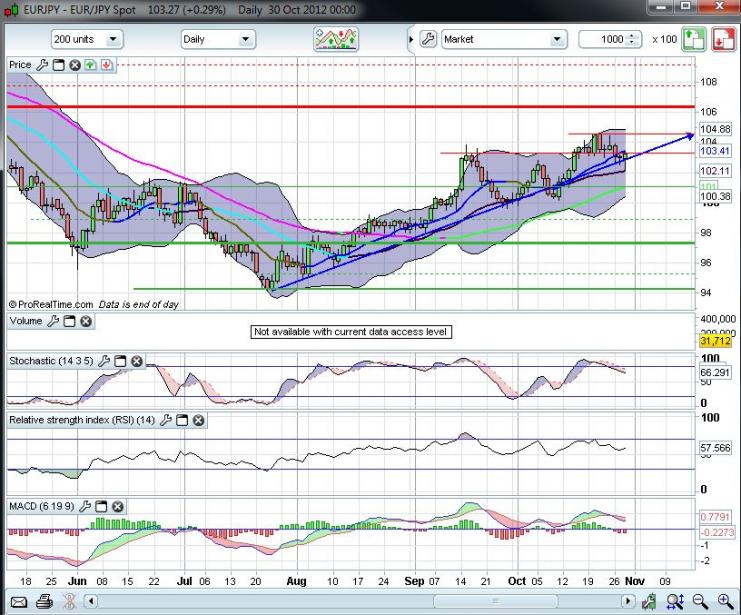The width and height of the screenshot is (741, 615).
Task: Click the zoom in magnifier icon
Action: [x=724, y=601]
